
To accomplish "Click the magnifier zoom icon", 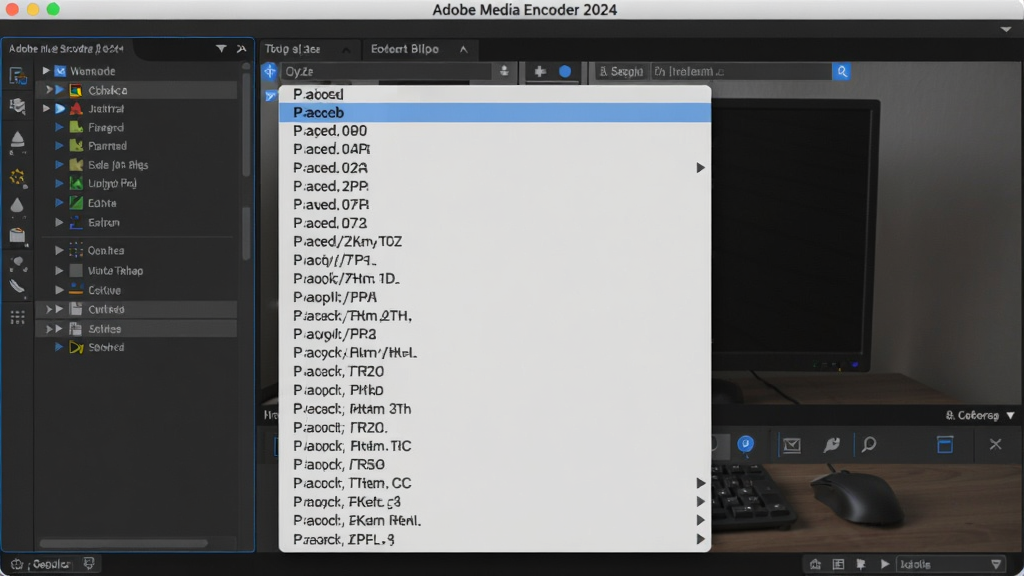I will pyautogui.click(x=869, y=445).
